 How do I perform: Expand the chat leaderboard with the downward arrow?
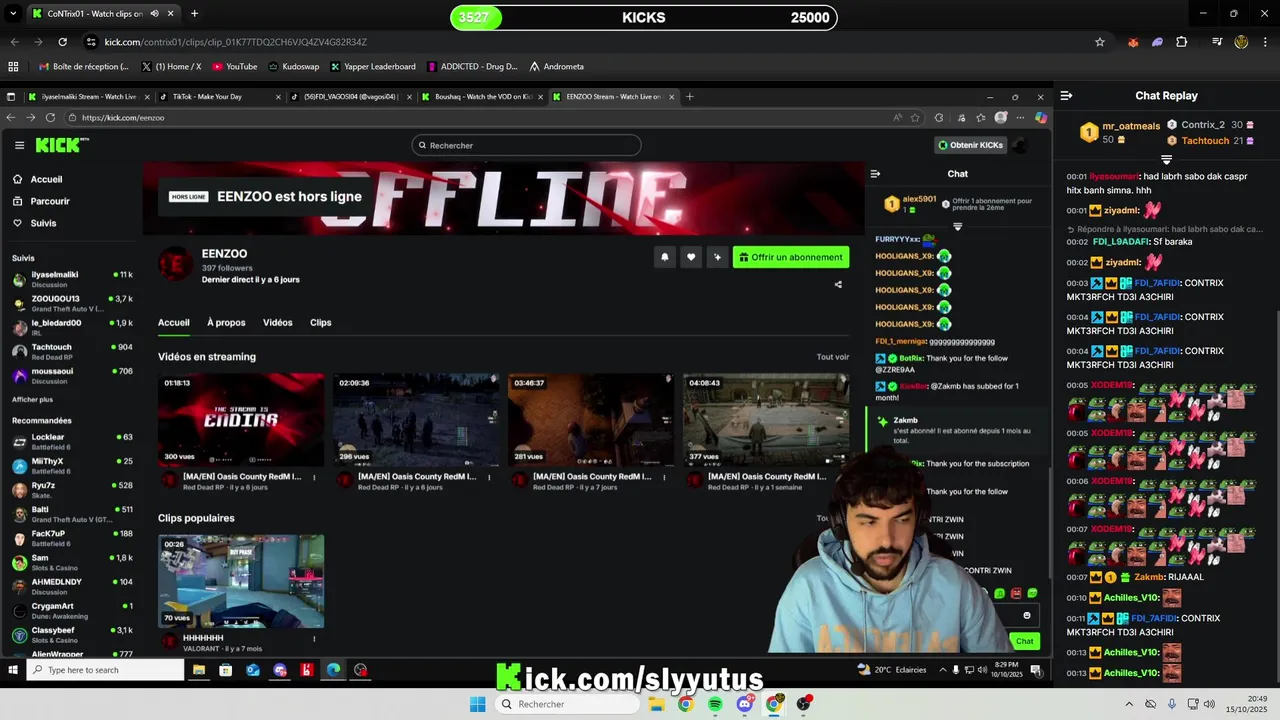coord(957,227)
